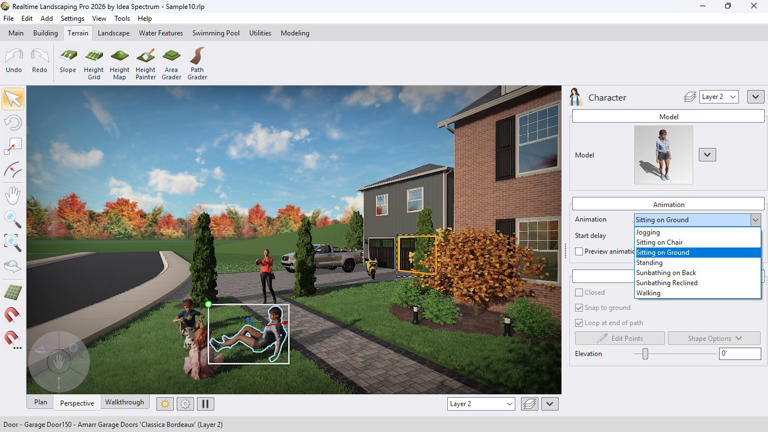Pause the animation playback
This screenshot has height=432, width=768.
click(x=205, y=404)
